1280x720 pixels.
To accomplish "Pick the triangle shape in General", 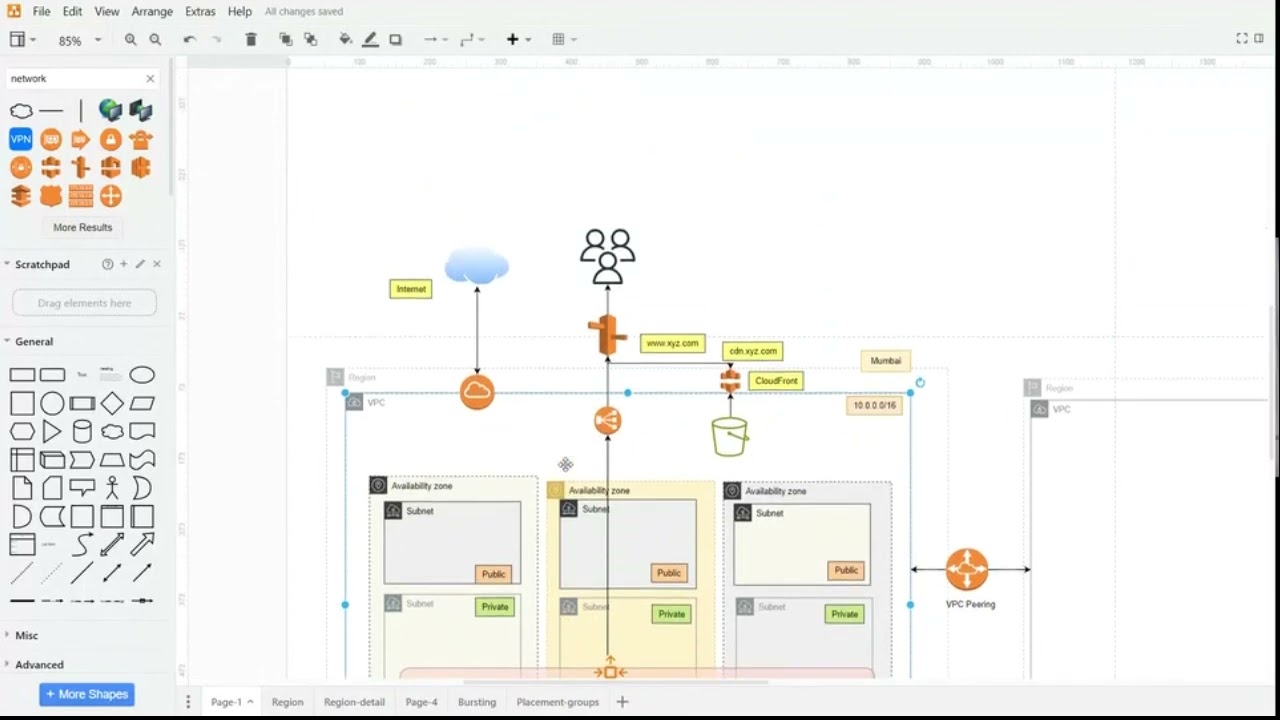I will (52, 432).
